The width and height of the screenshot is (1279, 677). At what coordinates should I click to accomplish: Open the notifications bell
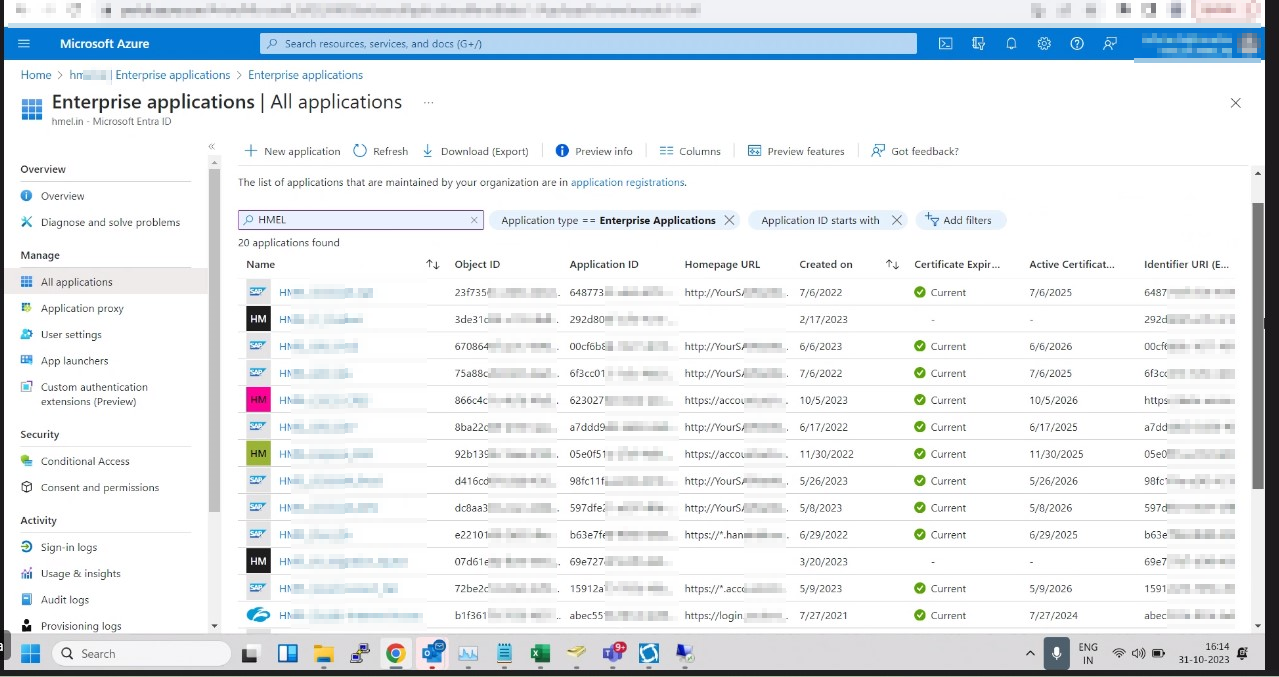tap(1011, 44)
